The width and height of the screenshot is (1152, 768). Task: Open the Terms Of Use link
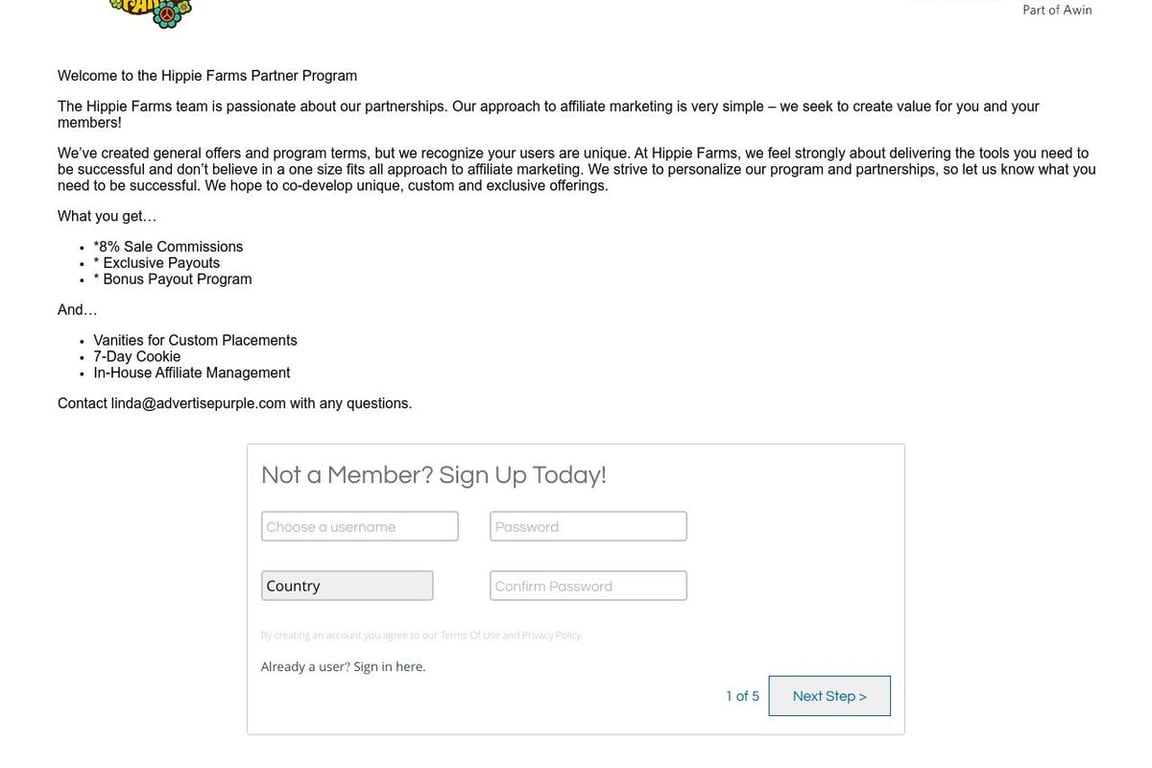click(470, 635)
